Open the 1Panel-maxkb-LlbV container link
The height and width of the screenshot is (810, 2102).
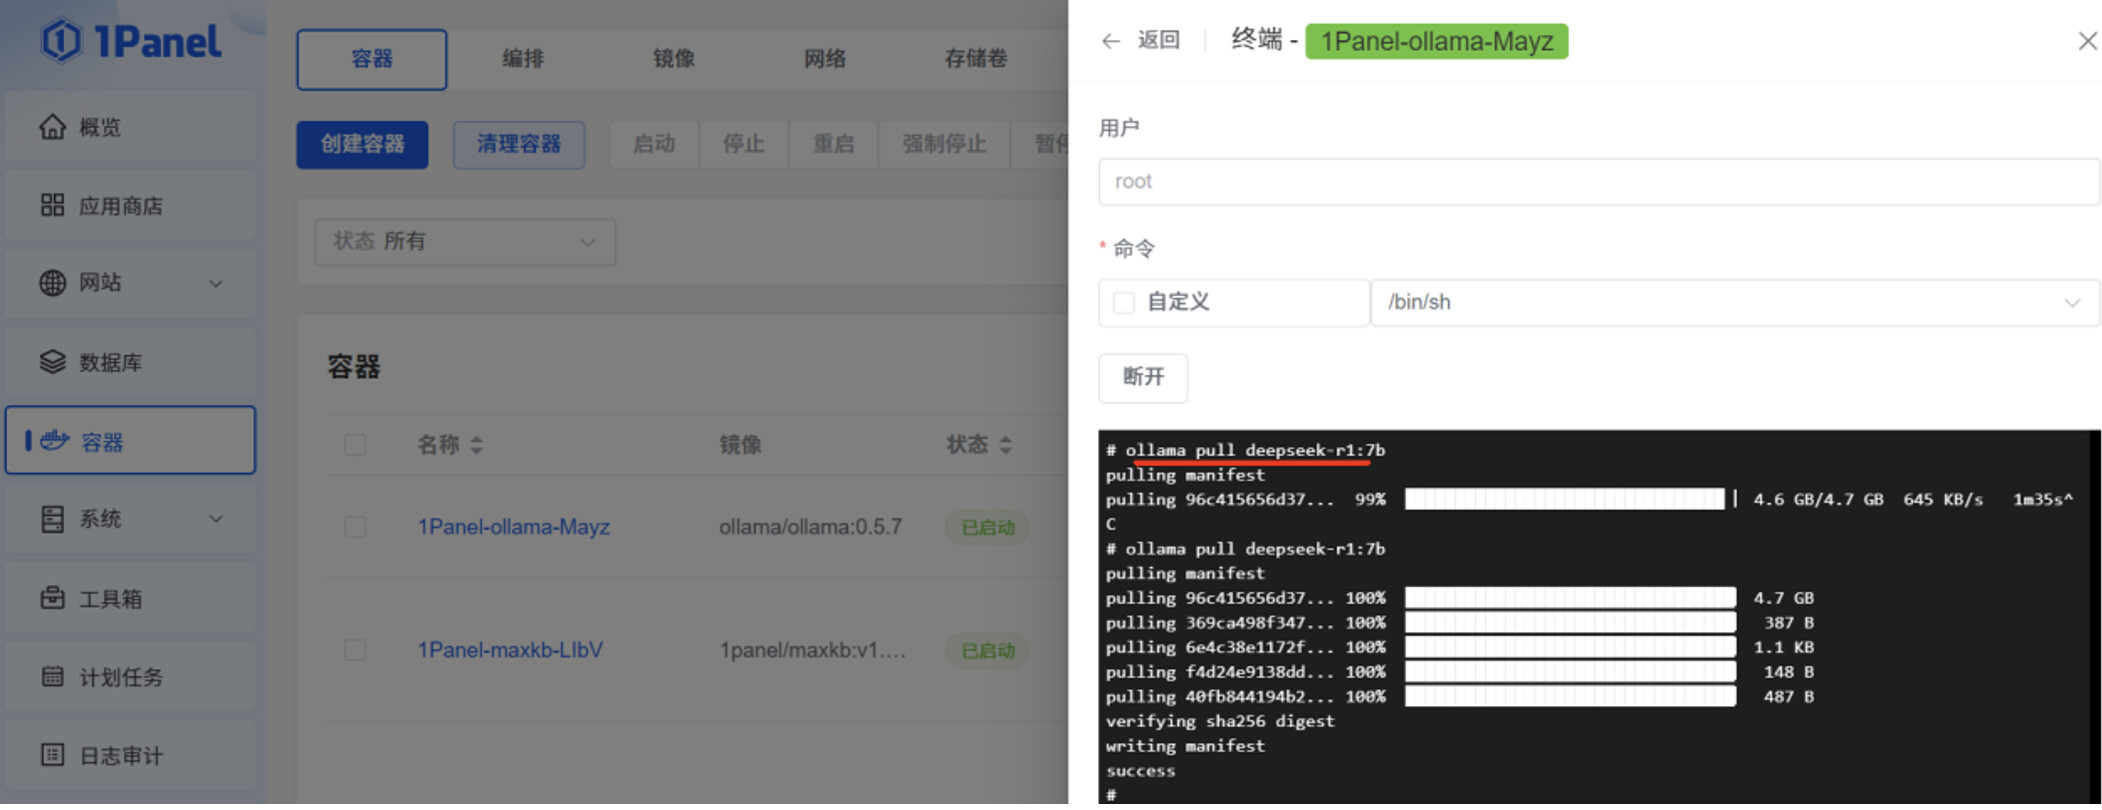(510, 650)
